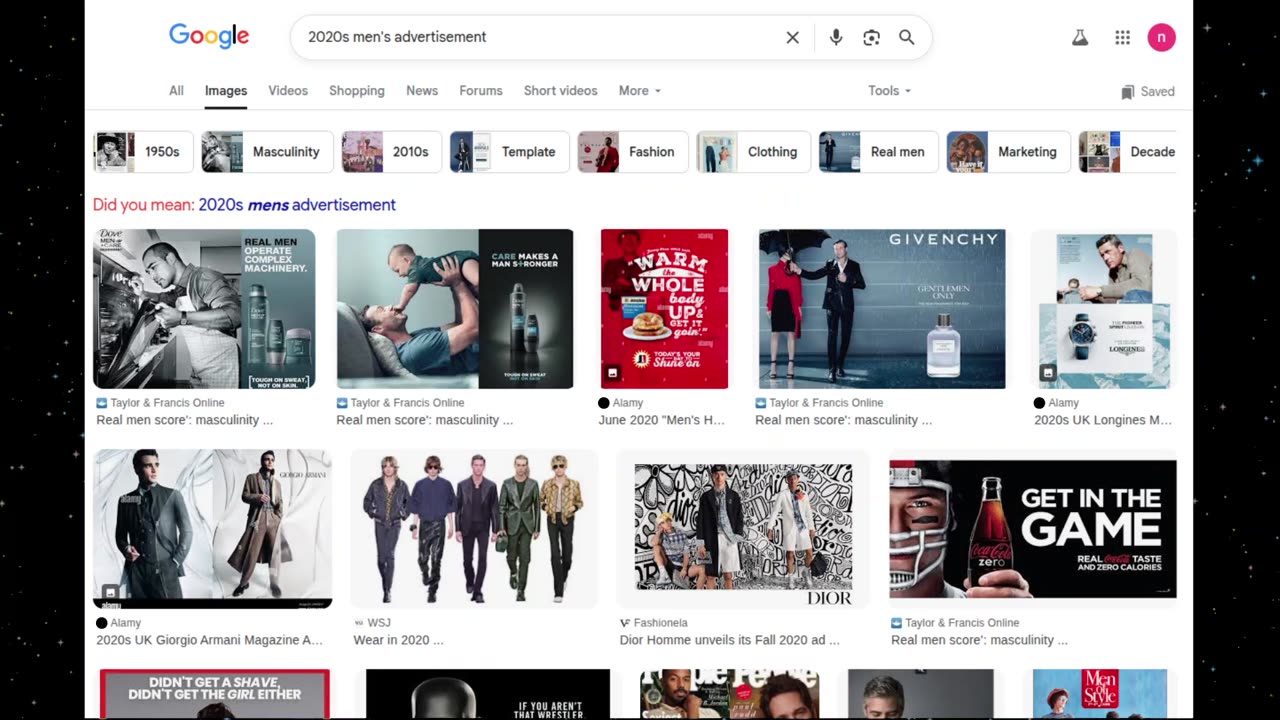The image size is (1280, 720).
Task: Filter by the 2010s chip
Action: click(x=391, y=152)
